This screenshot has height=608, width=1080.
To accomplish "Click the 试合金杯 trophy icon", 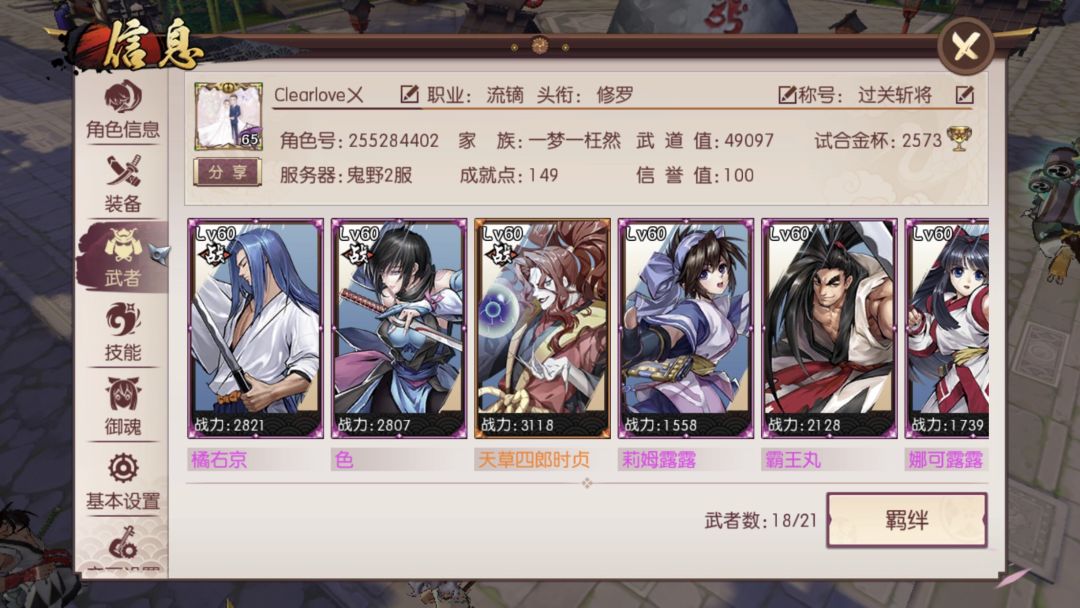I will click(959, 139).
